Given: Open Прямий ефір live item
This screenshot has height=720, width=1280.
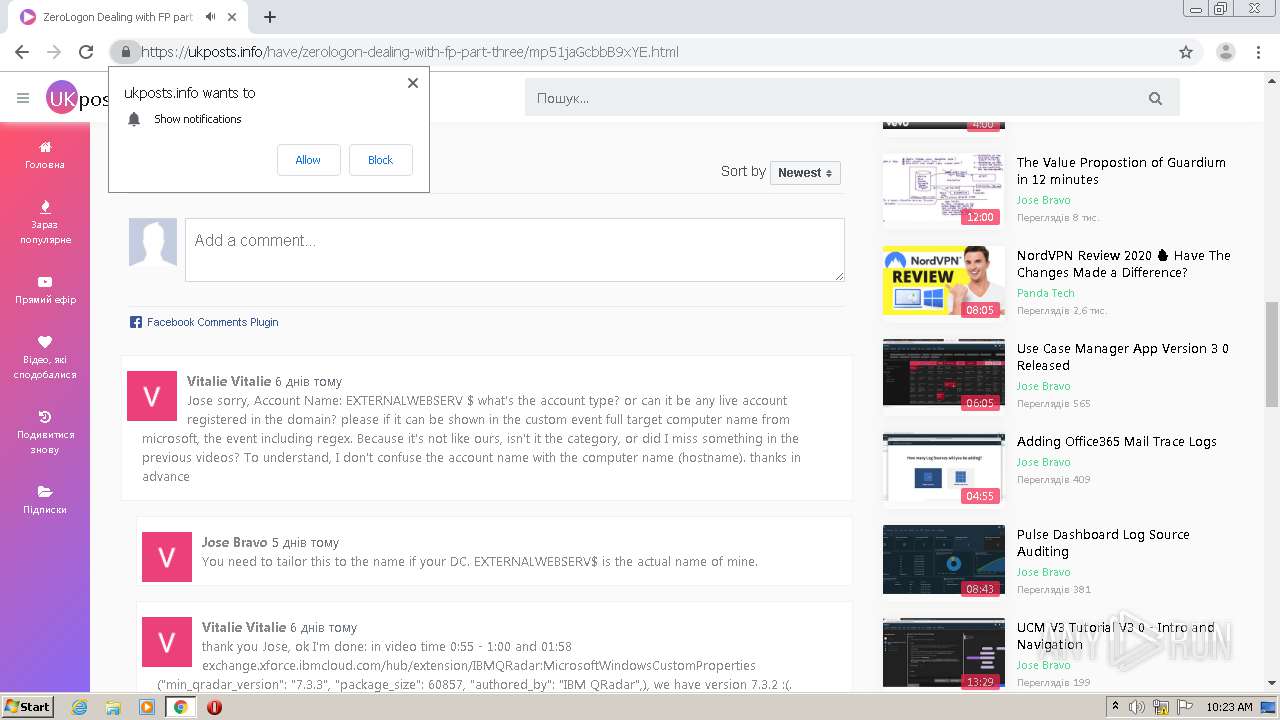Looking at the screenshot, I should (x=45, y=290).
